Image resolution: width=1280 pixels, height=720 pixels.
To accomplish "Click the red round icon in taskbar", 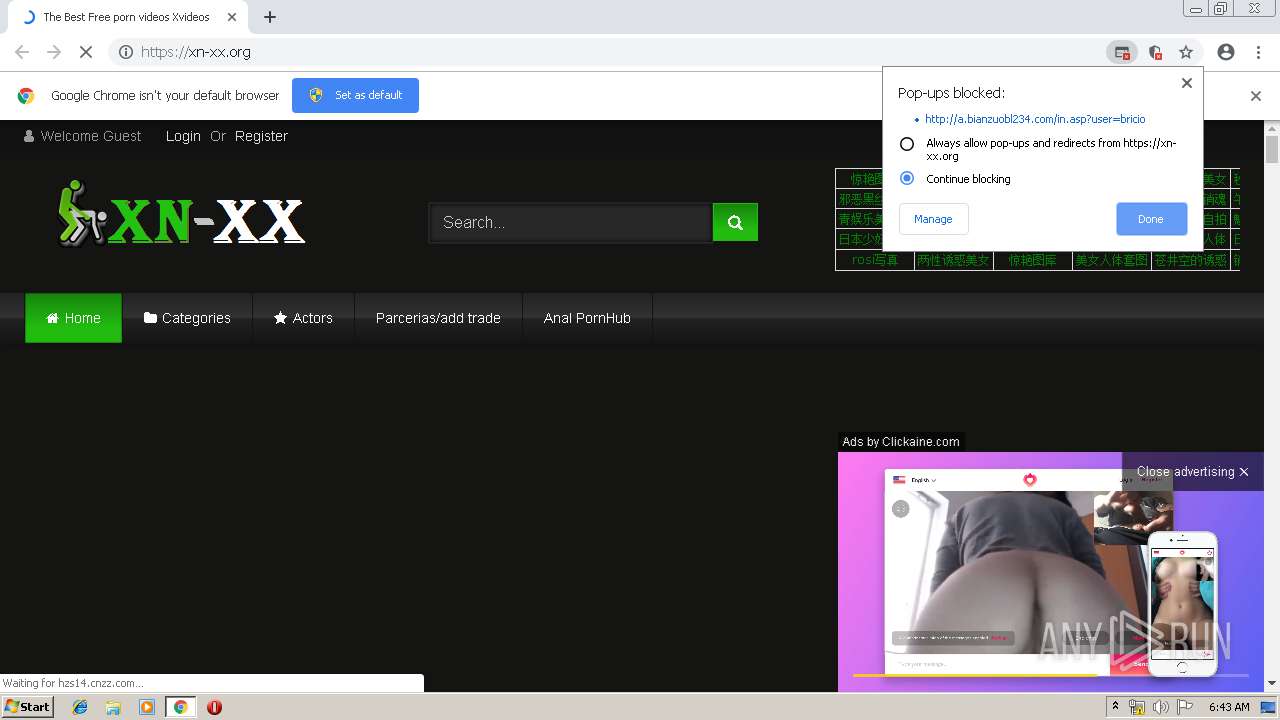I will click(214, 707).
